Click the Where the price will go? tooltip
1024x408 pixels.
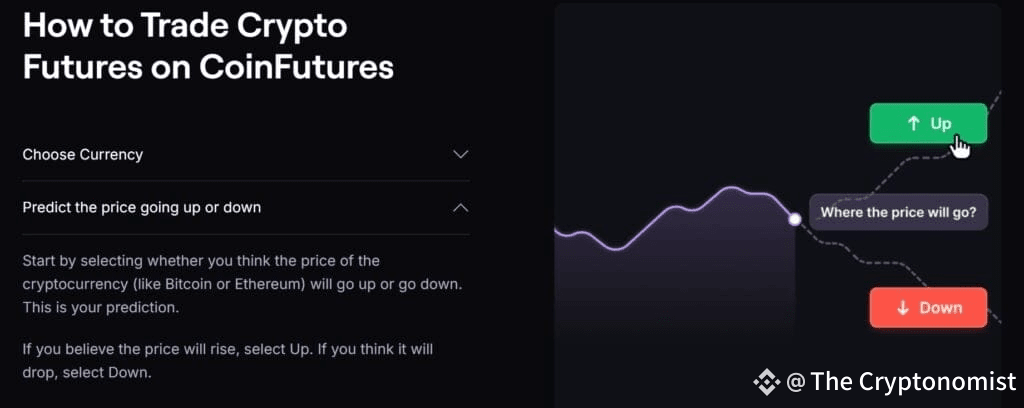(x=899, y=212)
